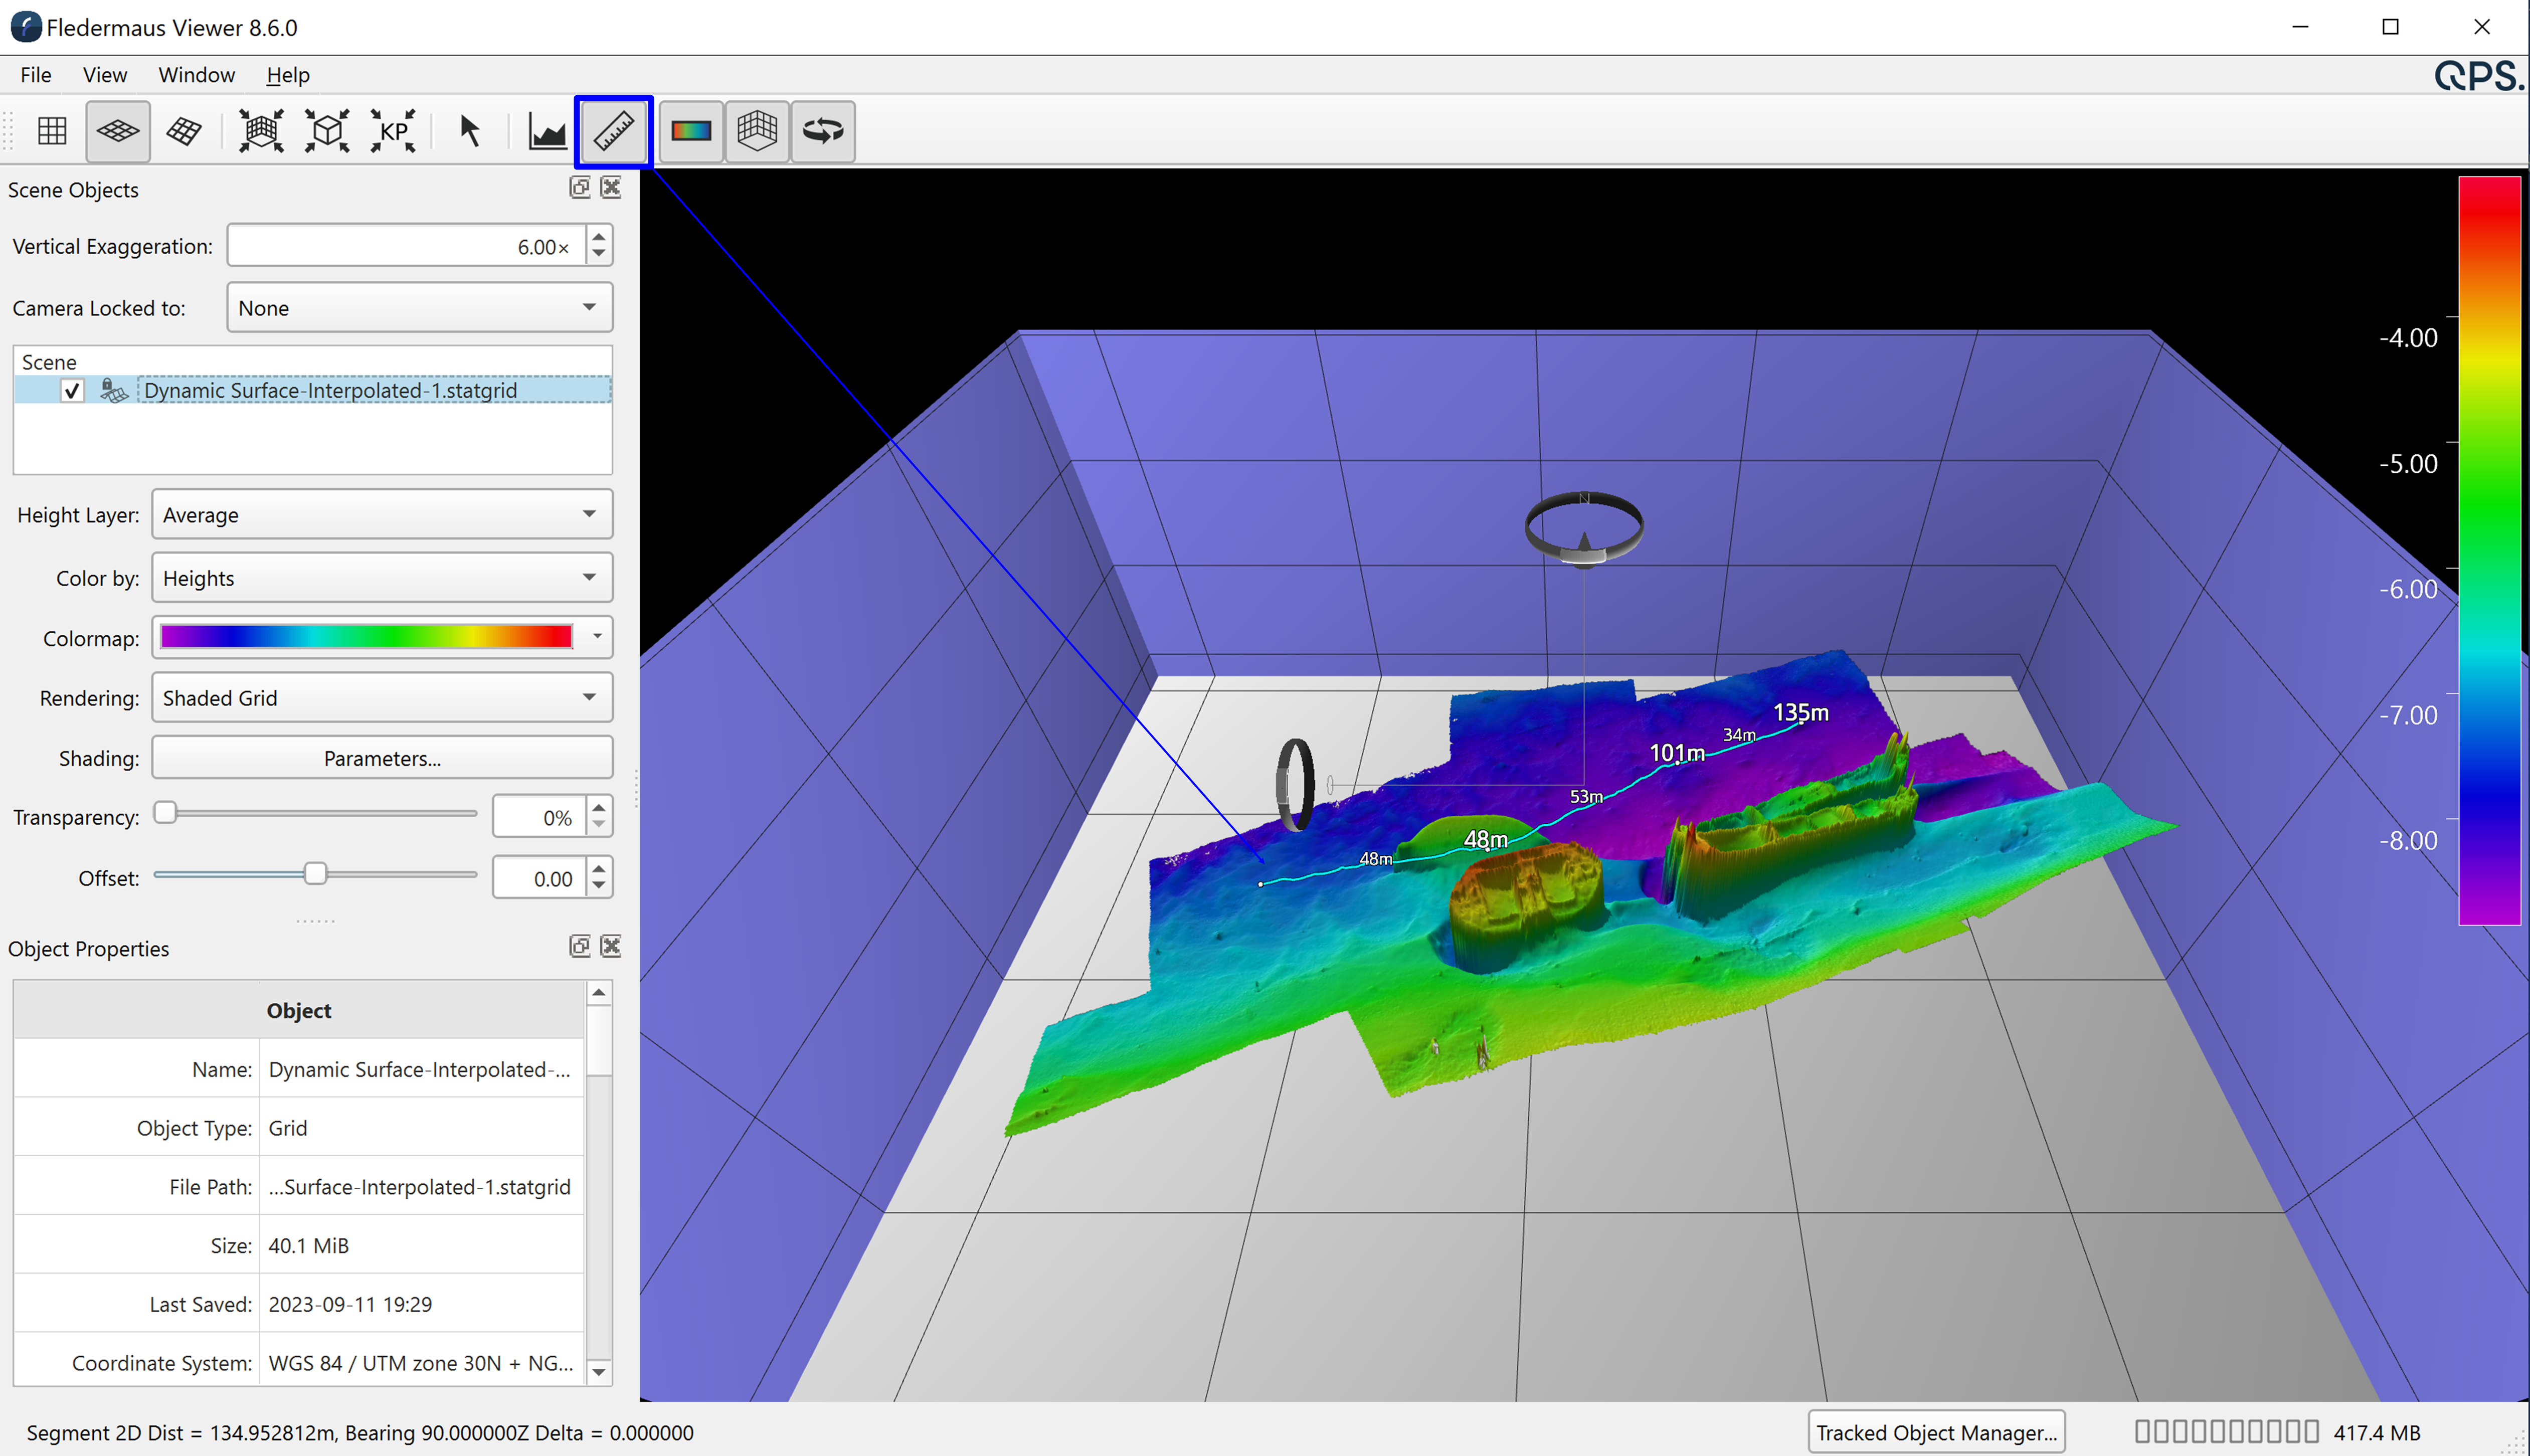
Task: Click the shading Parameters button
Action: pyautogui.click(x=381, y=758)
